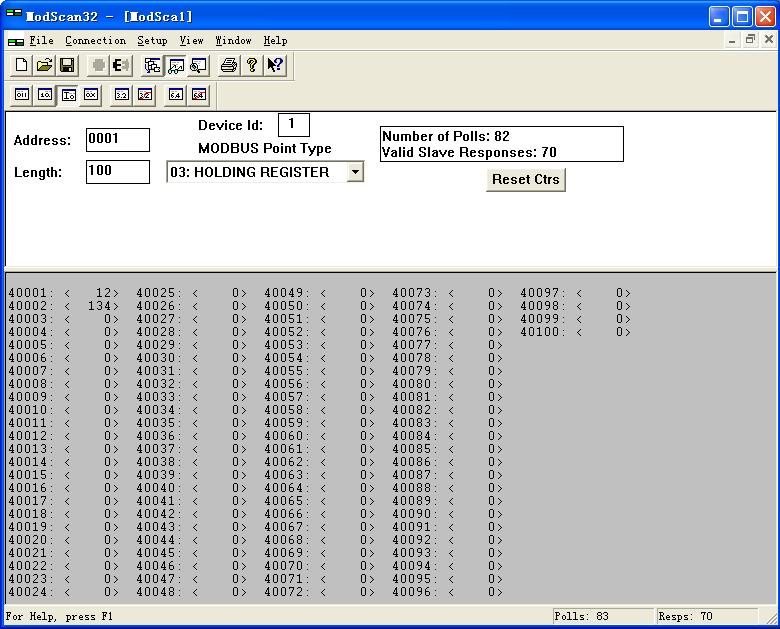Select register 40025 row
Viewport: 780px width, 629px height.
(192, 293)
